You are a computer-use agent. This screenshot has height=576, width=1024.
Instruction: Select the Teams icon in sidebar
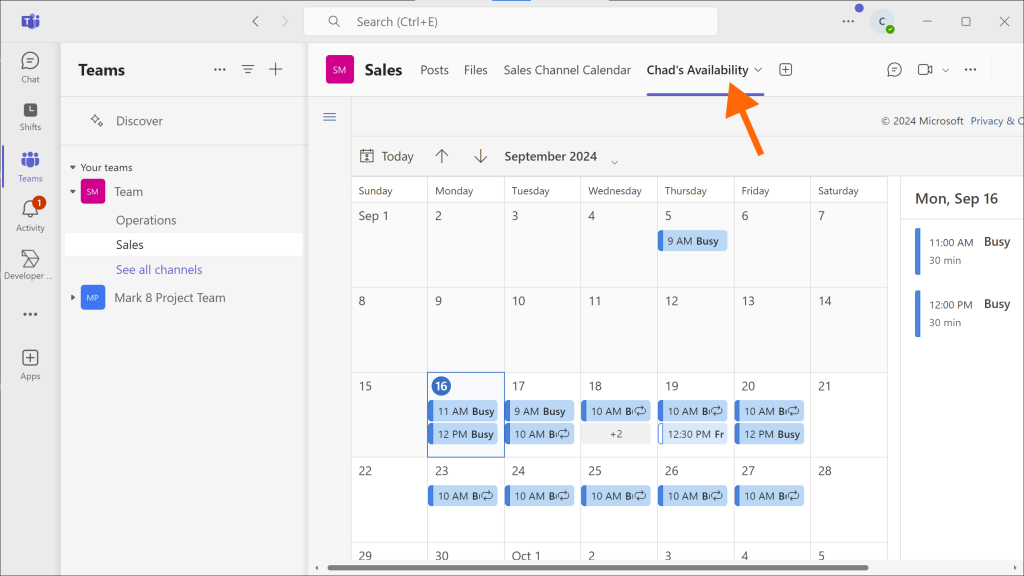click(x=30, y=167)
